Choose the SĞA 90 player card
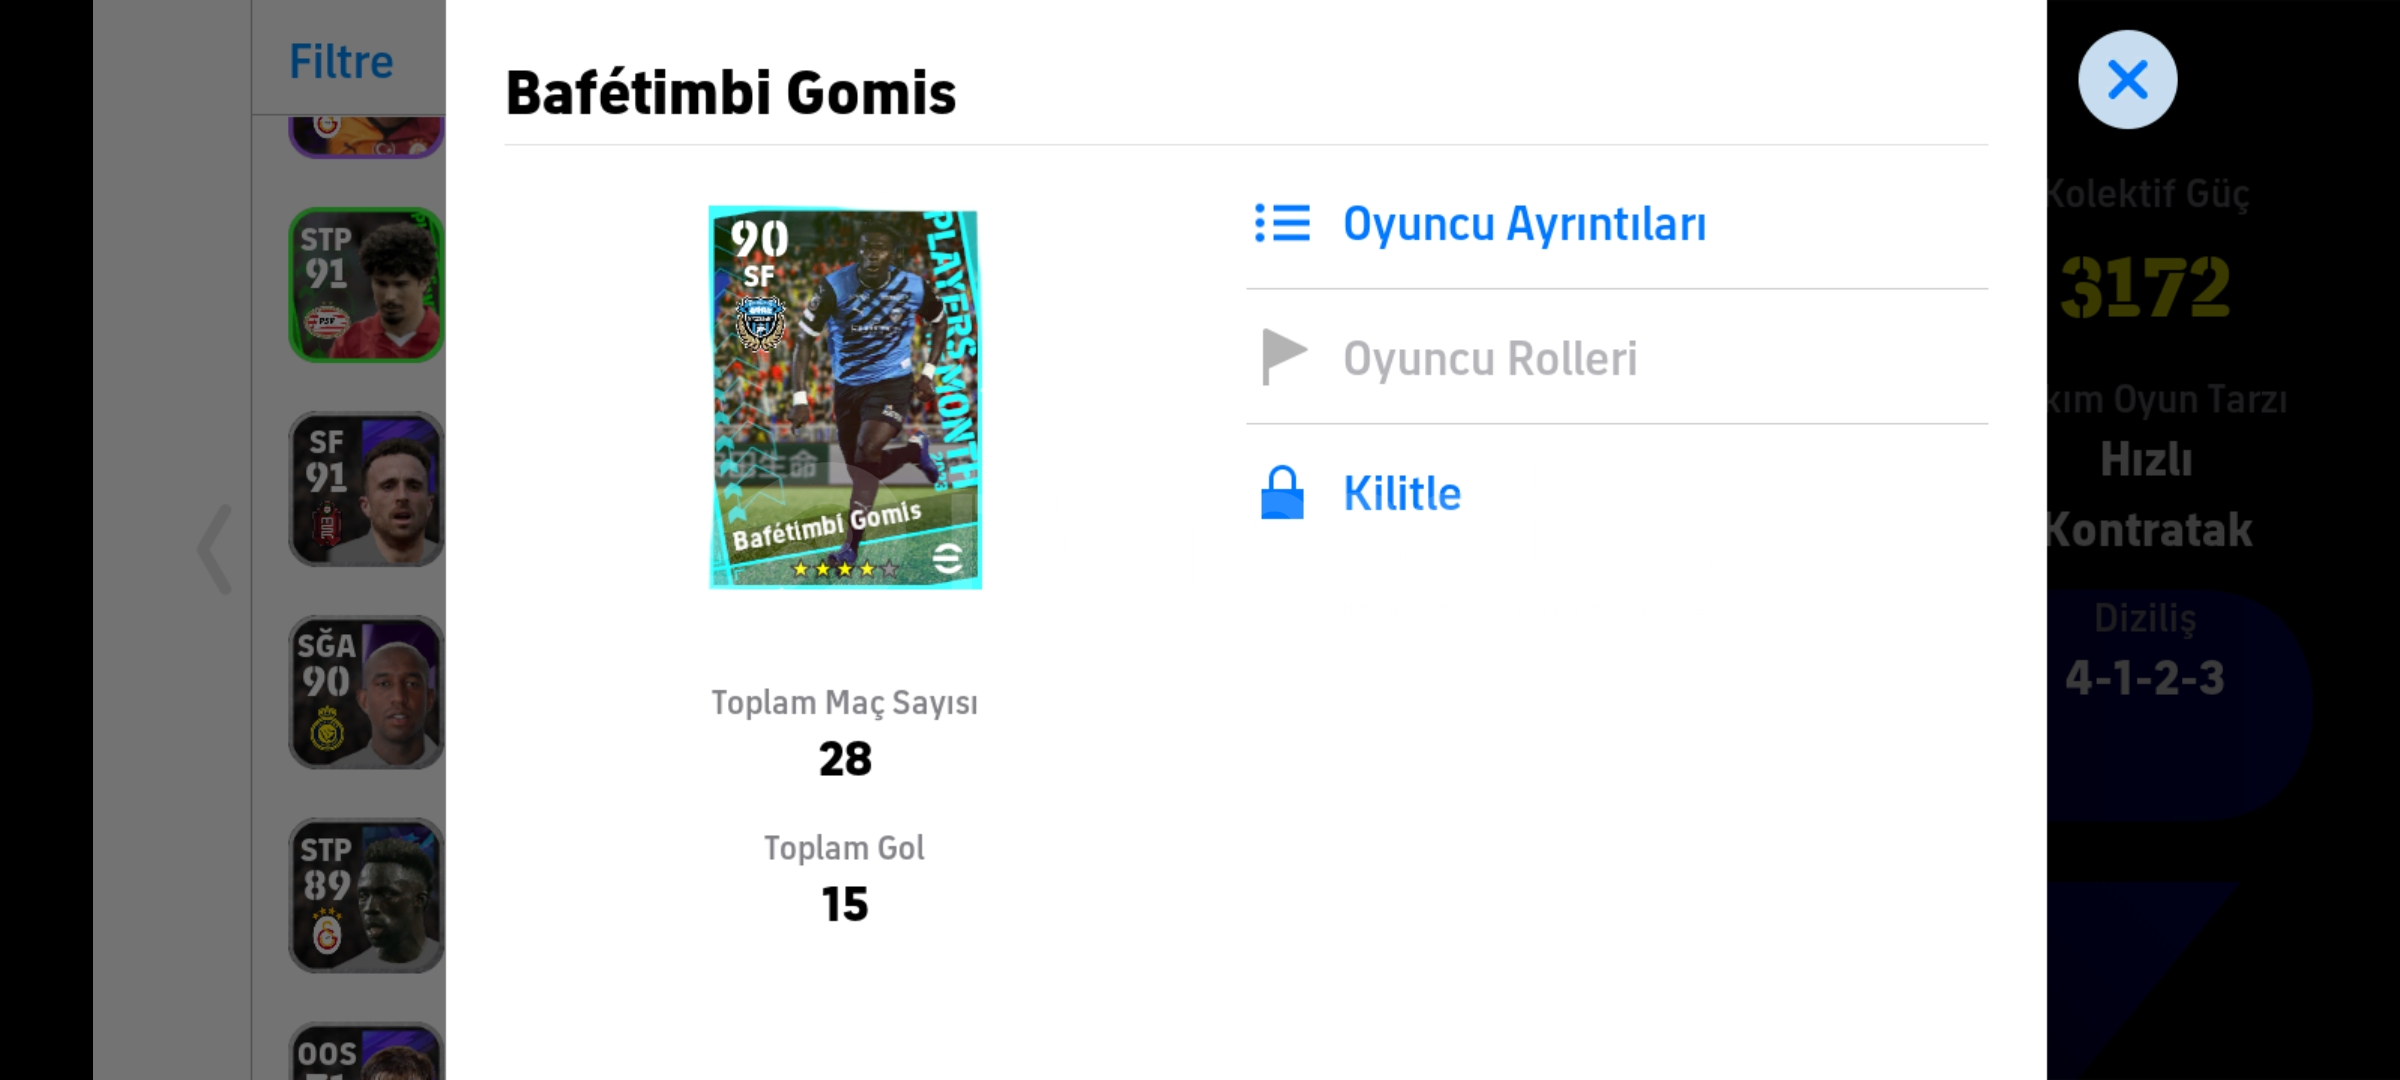This screenshot has height=1080, width=2400. pyautogui.click(x=367, y=693)
